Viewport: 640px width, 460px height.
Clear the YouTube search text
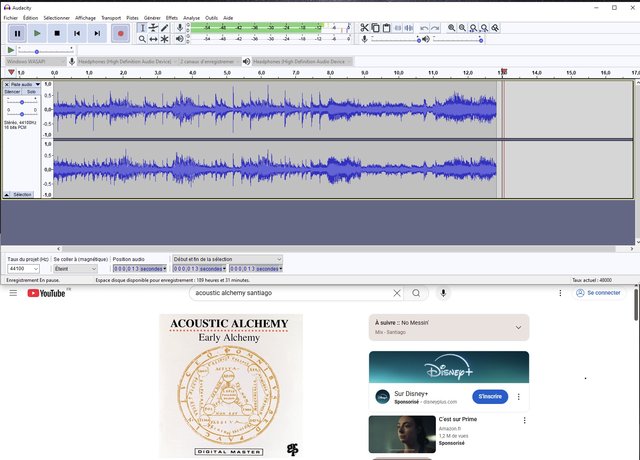click(x=397, y=293)
